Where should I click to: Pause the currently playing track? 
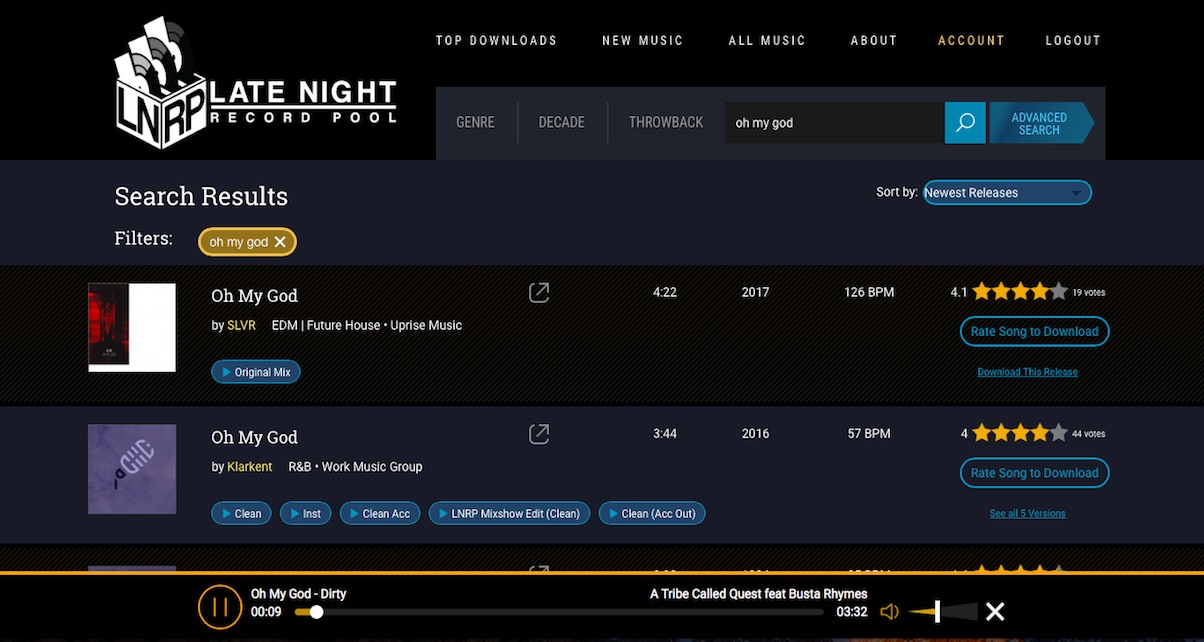220,606
